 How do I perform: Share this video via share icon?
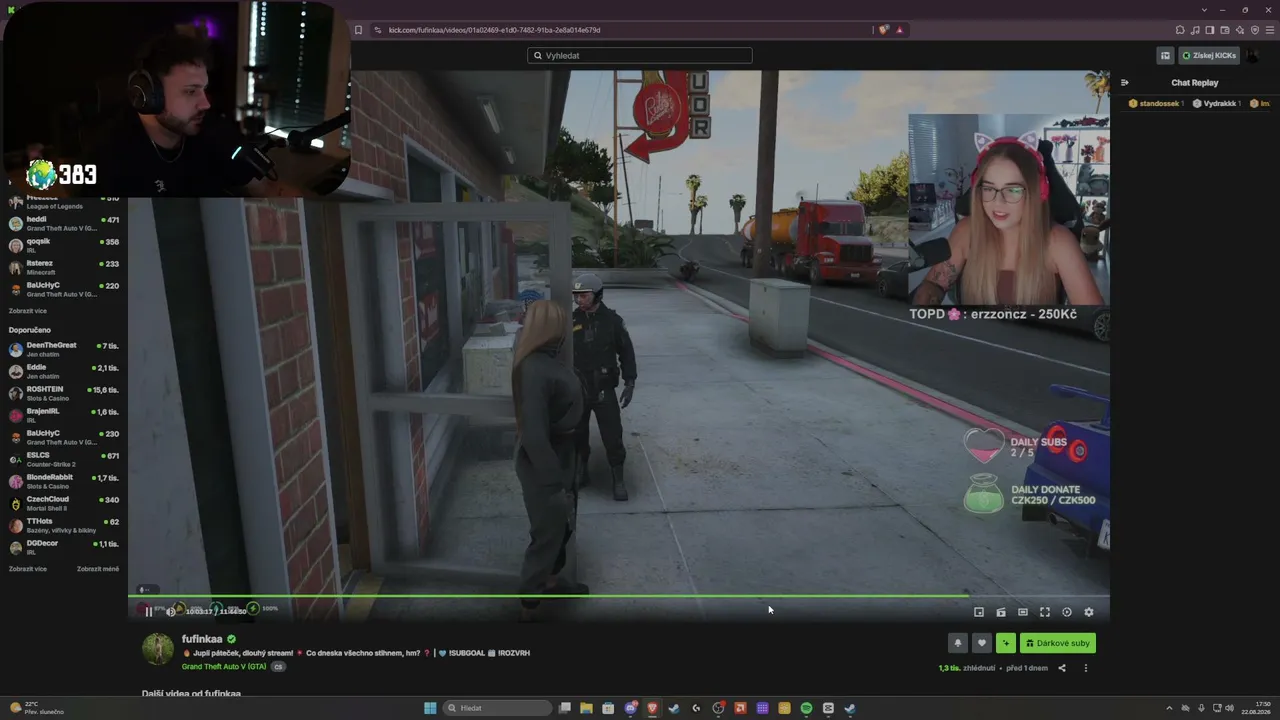(x=1062, y=668)
